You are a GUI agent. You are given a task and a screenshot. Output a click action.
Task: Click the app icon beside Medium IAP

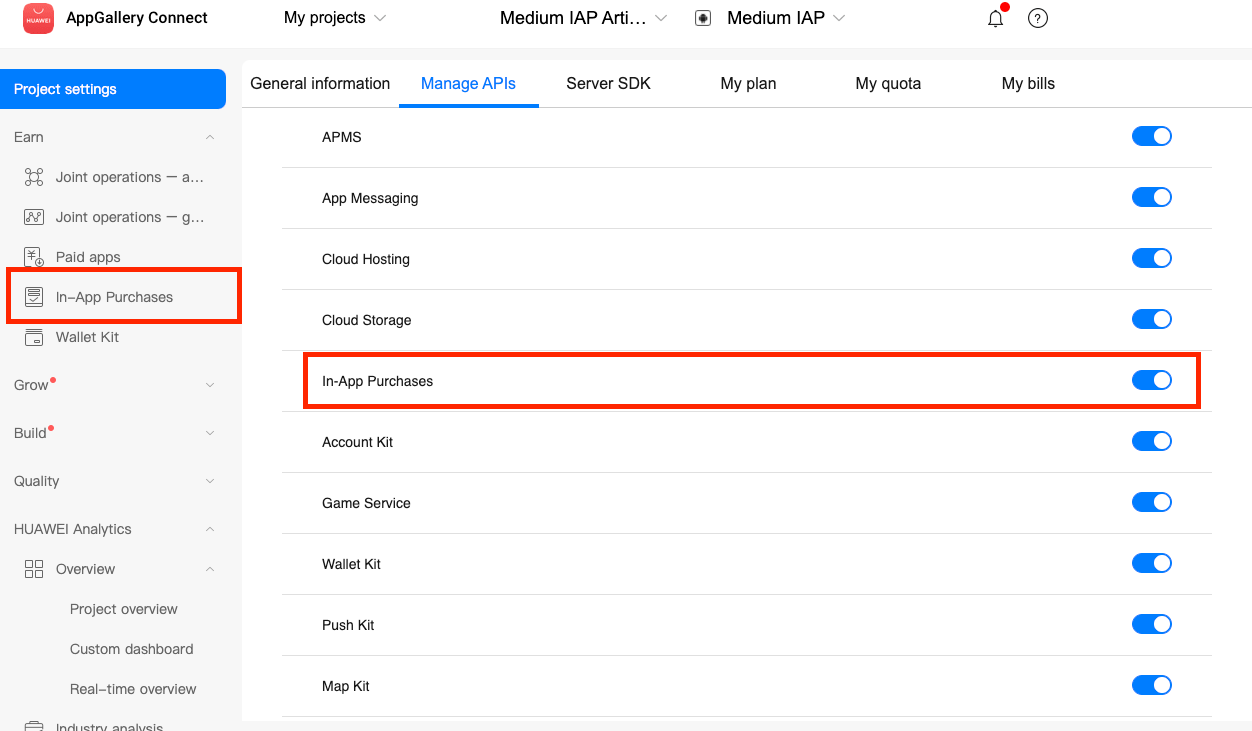(703, 18)
